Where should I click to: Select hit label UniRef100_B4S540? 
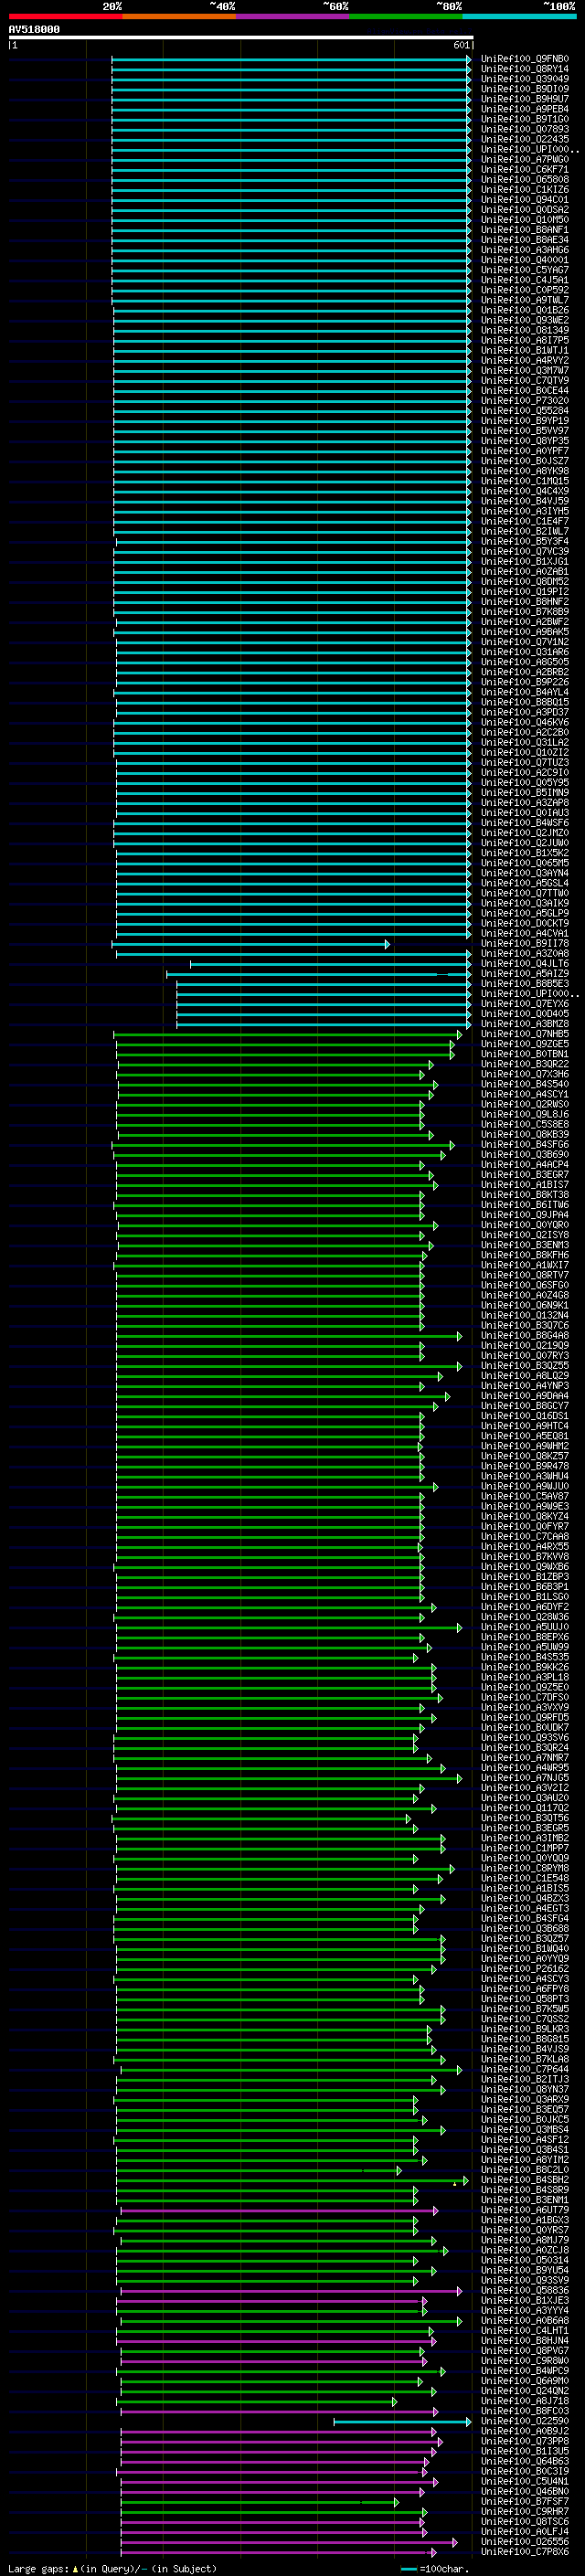click(525, 1084)
